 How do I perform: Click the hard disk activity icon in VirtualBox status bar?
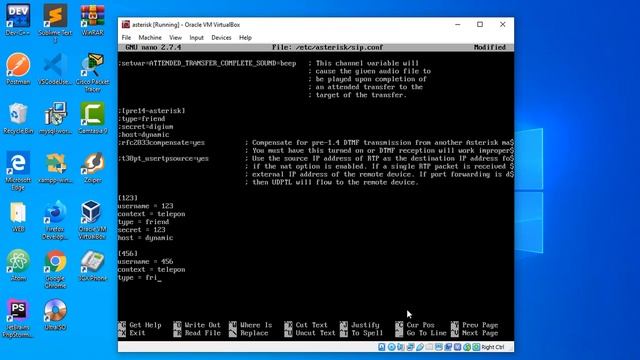pos(382,347)
